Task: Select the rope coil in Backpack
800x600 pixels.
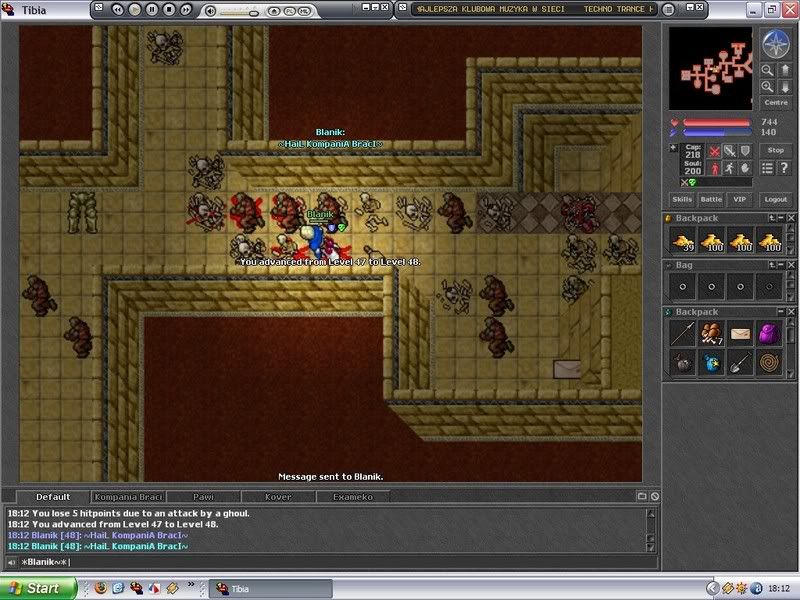Action: tap(769, 363)
